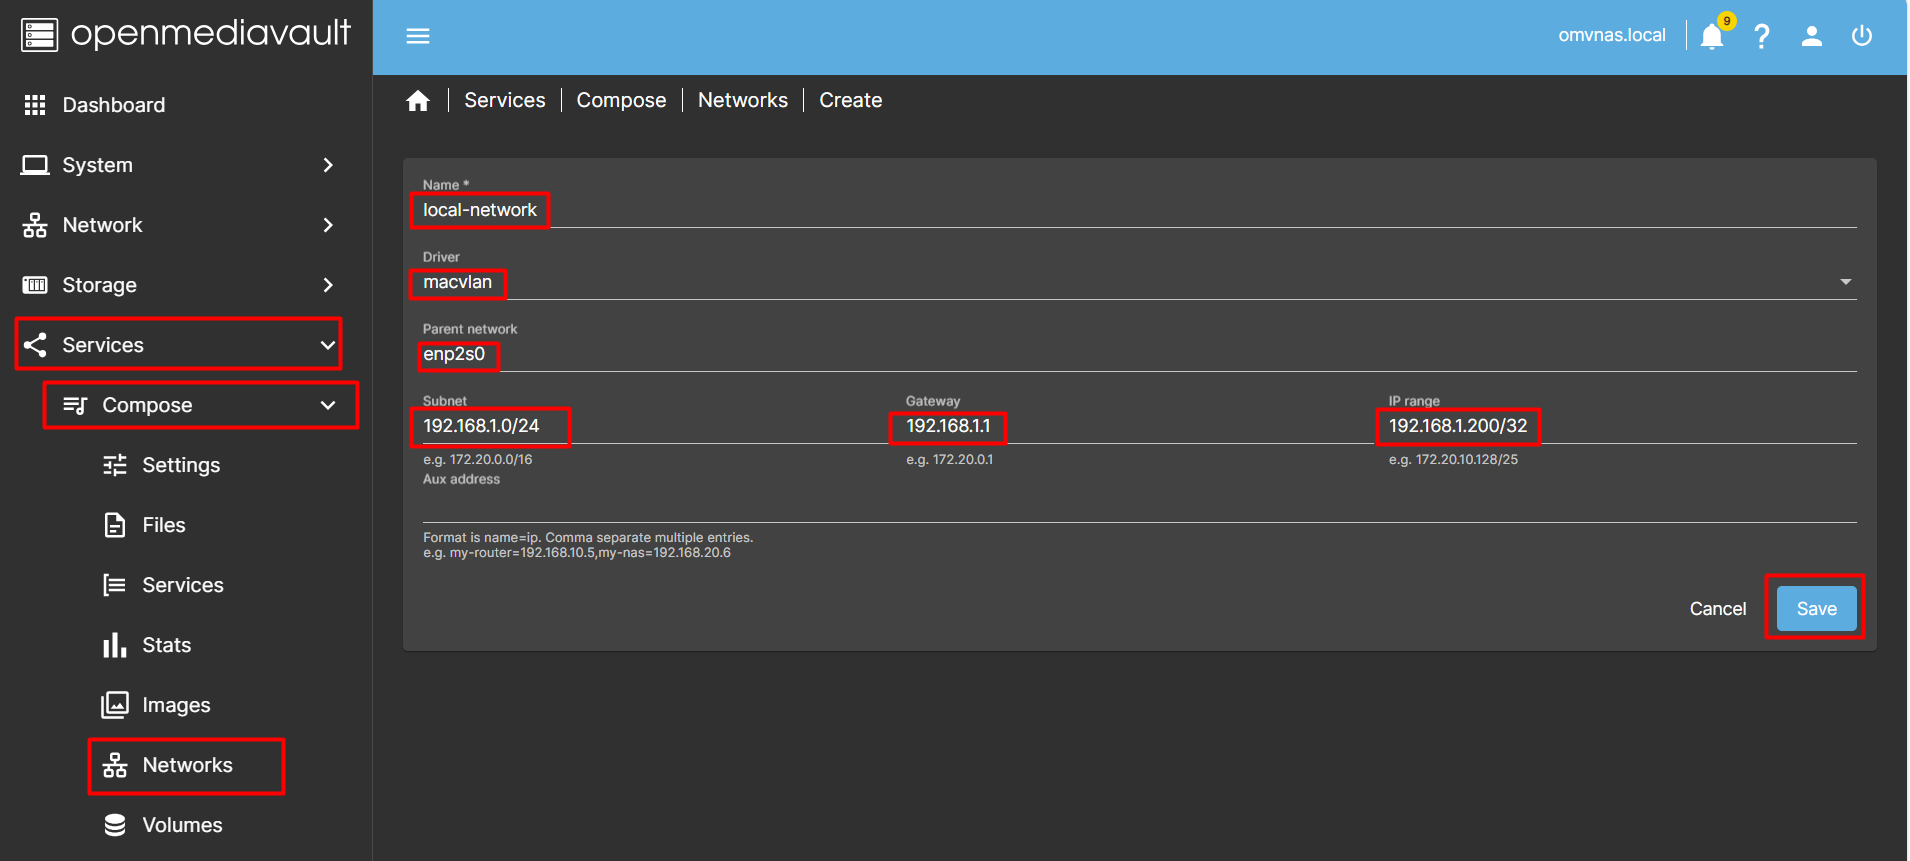Viewport: 1910px width, 861px height.
Task: Focus the Subnet input field
Action: [x=656, y=426]
